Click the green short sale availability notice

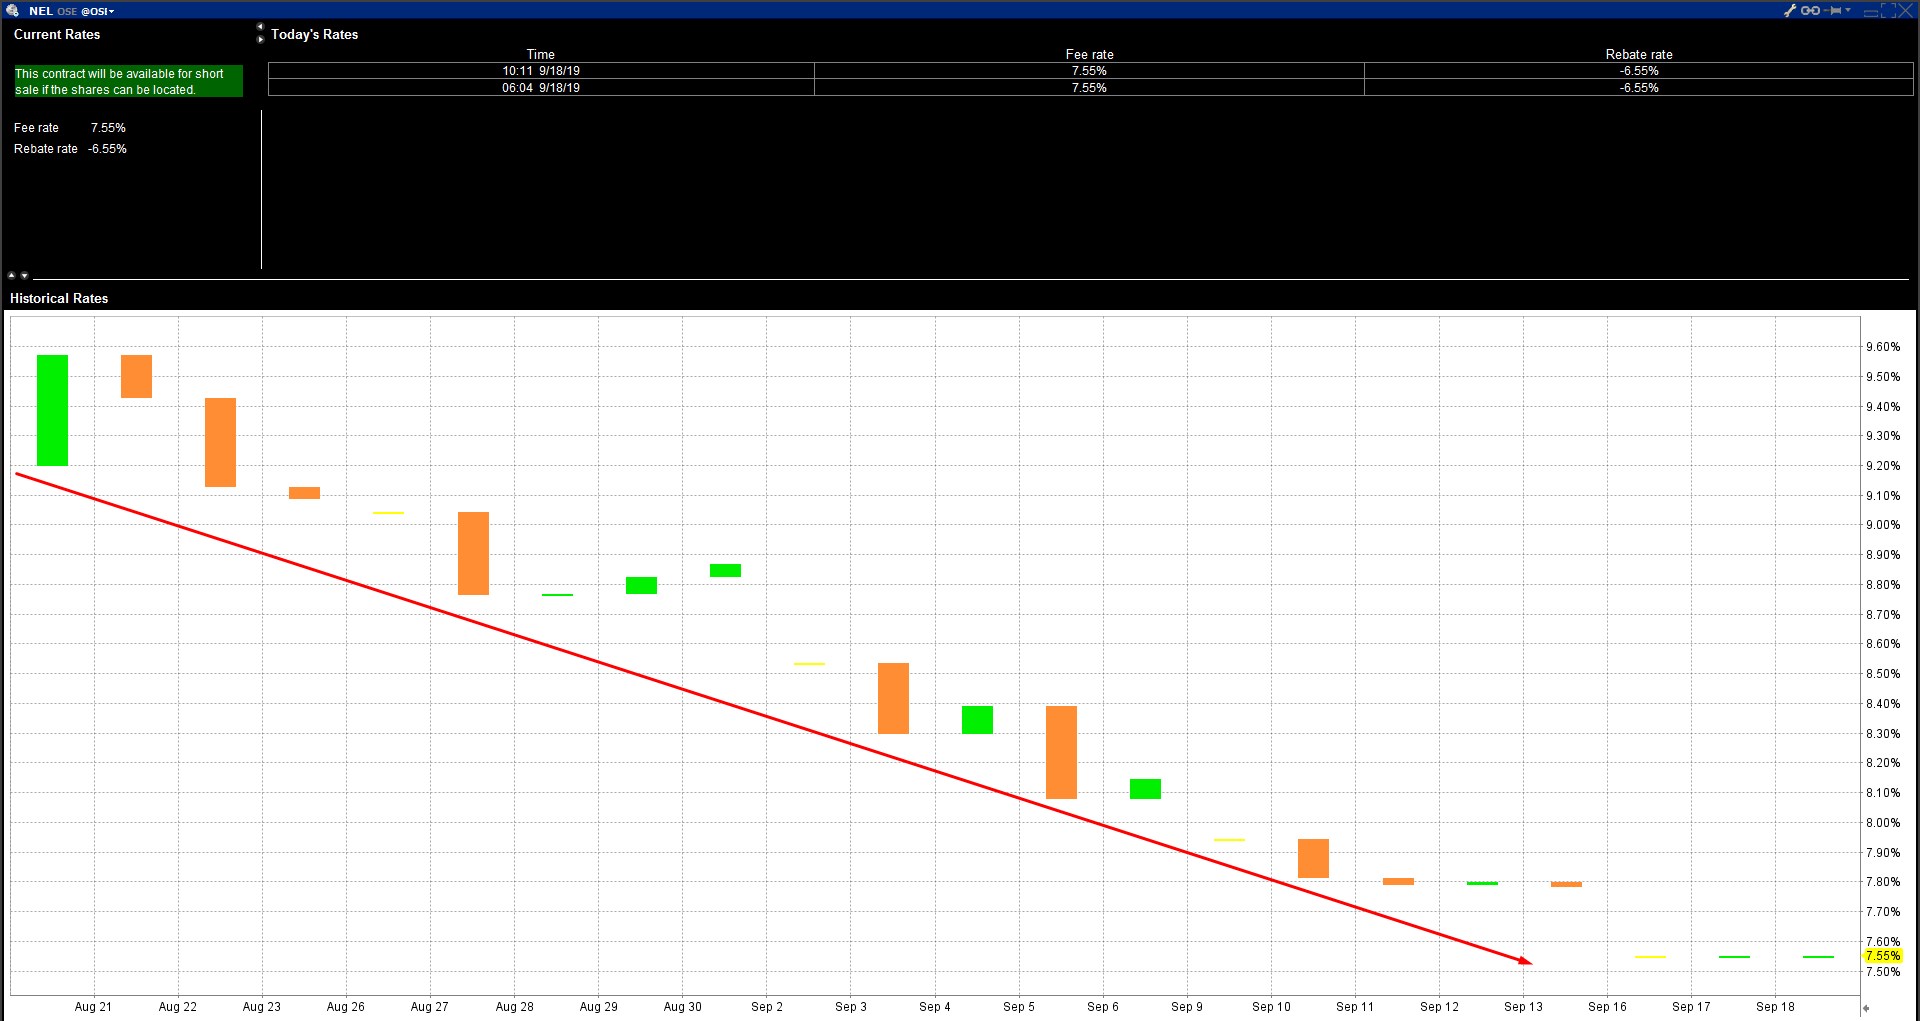[x=128, y=81]
